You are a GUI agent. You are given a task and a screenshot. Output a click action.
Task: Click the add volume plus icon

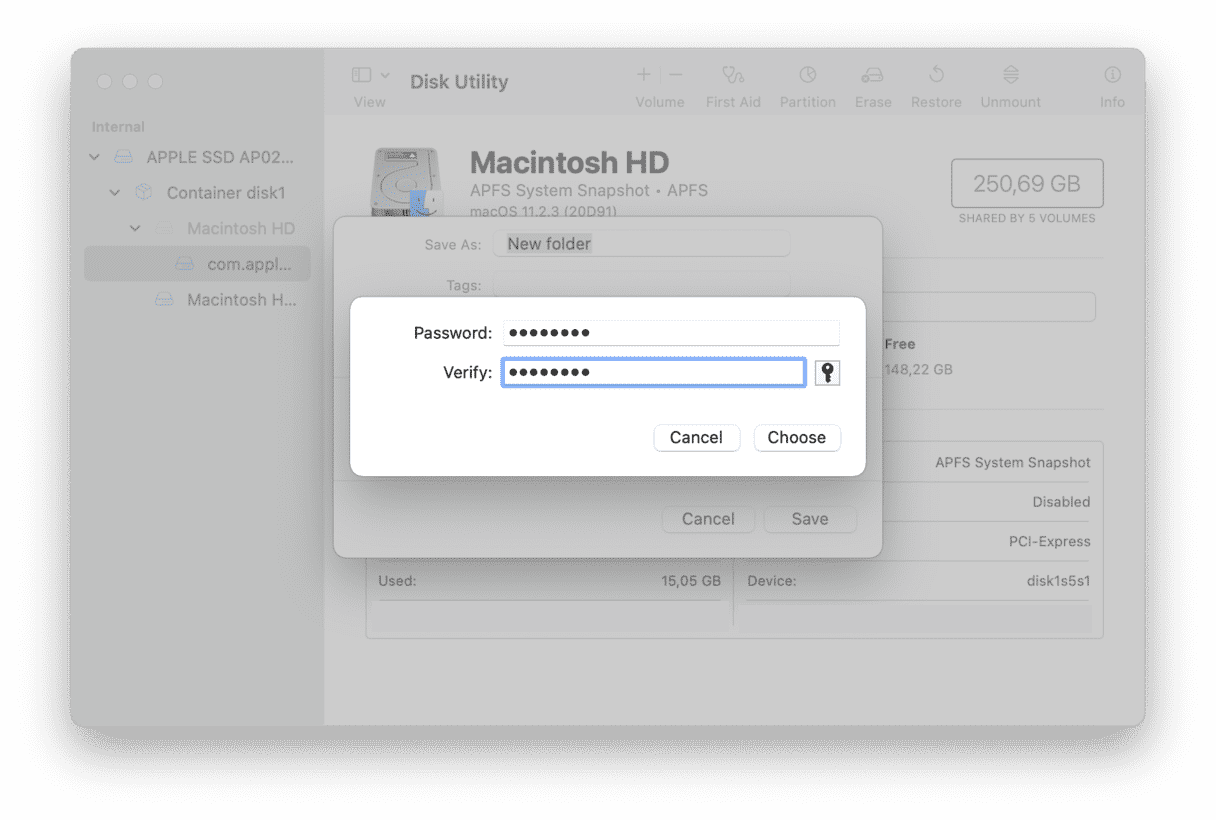tap(644, 75)
